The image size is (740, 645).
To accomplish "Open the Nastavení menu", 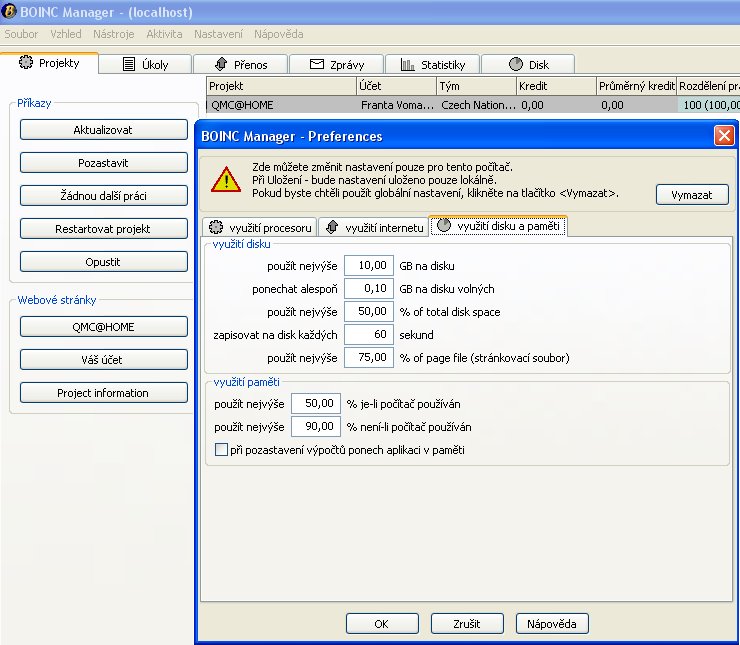I will click(218, 34).
